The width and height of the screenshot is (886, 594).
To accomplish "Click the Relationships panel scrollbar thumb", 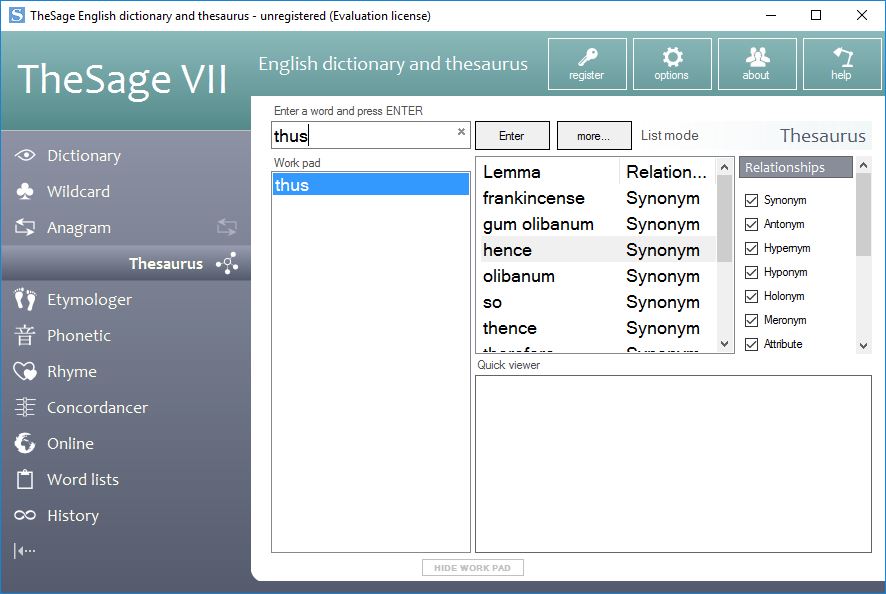I will 863,215.
